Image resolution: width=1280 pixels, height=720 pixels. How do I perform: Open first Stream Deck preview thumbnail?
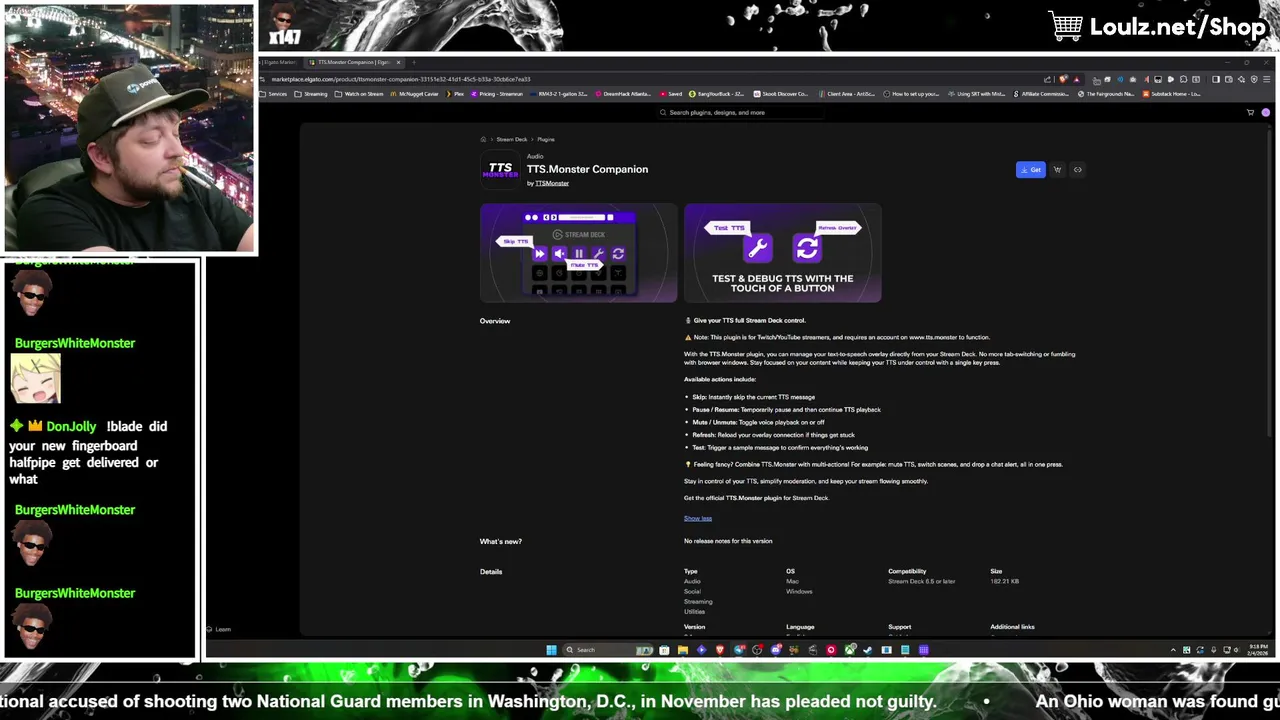(x=578, y=253)
